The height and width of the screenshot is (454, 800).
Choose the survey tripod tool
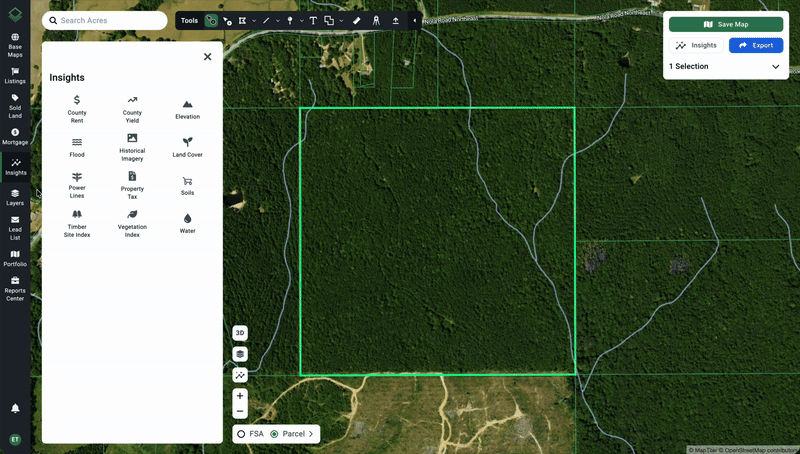tap(376, 20)
